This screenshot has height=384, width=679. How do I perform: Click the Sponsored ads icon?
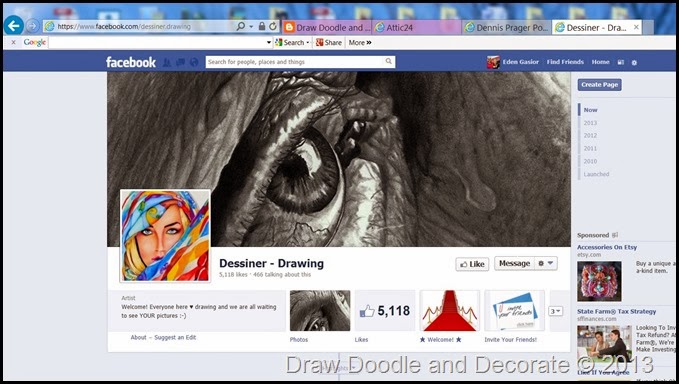pyautogui.click(x=615, y=235)
